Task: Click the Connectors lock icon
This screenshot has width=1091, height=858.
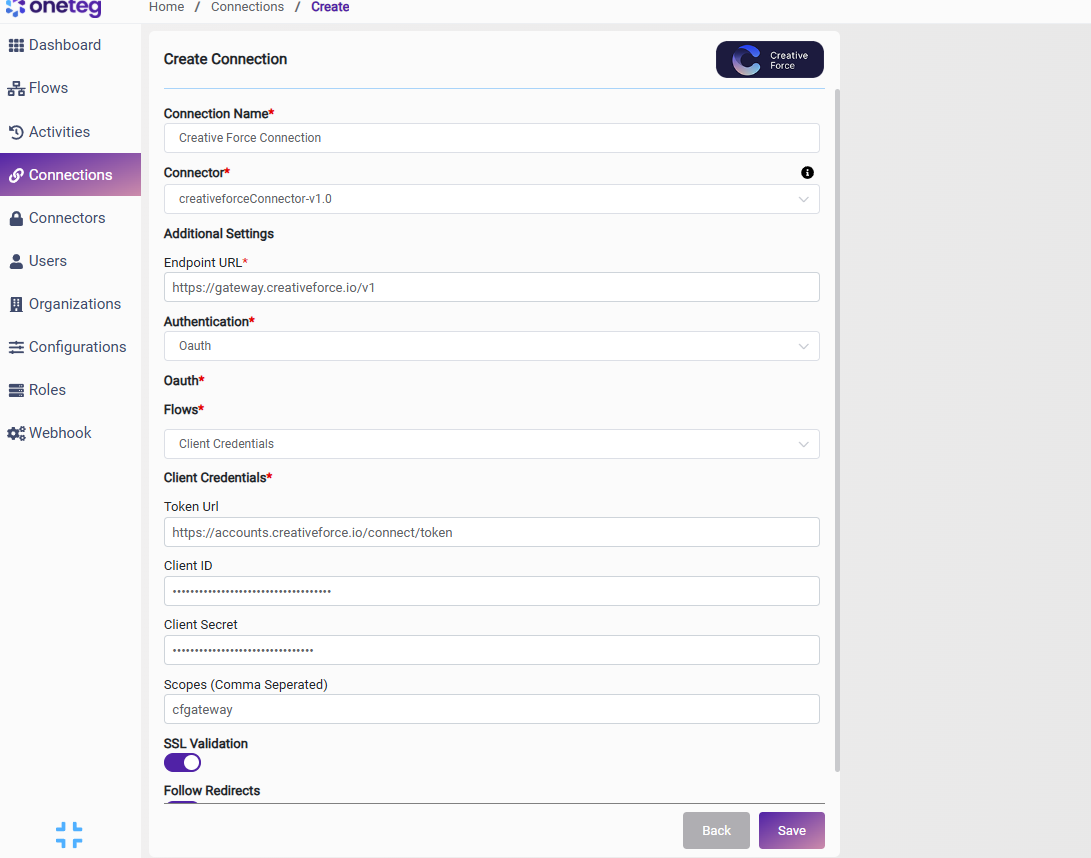Action: coord(16,218)
